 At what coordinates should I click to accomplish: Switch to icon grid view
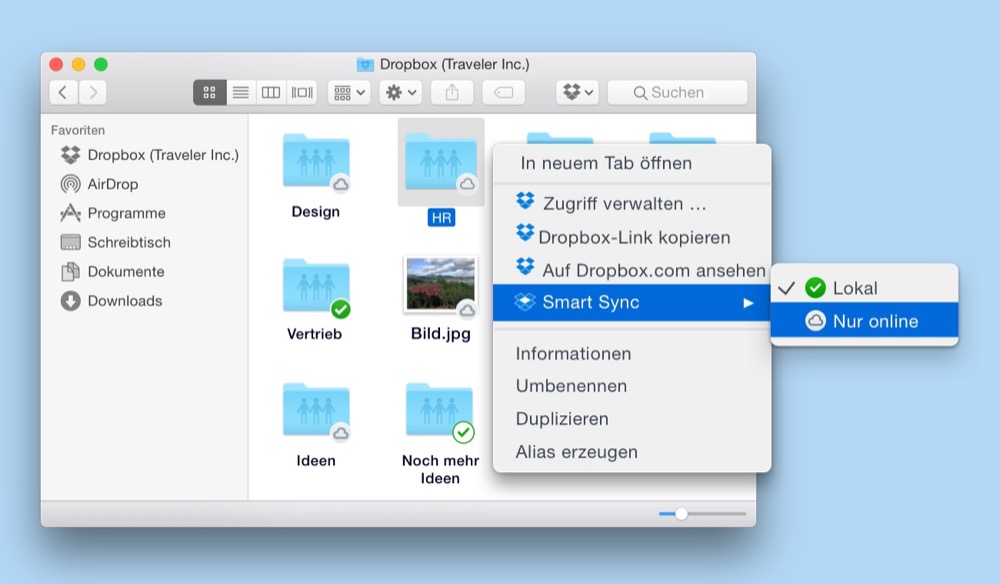click(209, 93)
